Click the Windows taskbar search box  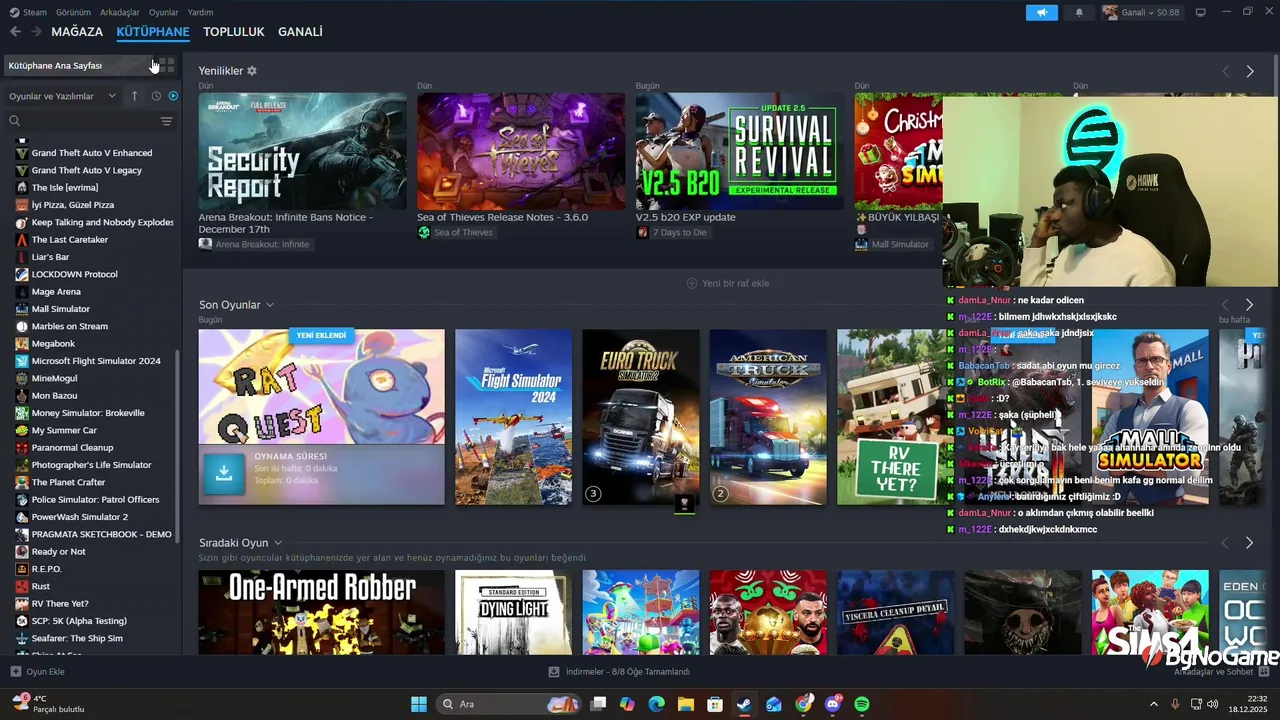coord(508,704)
